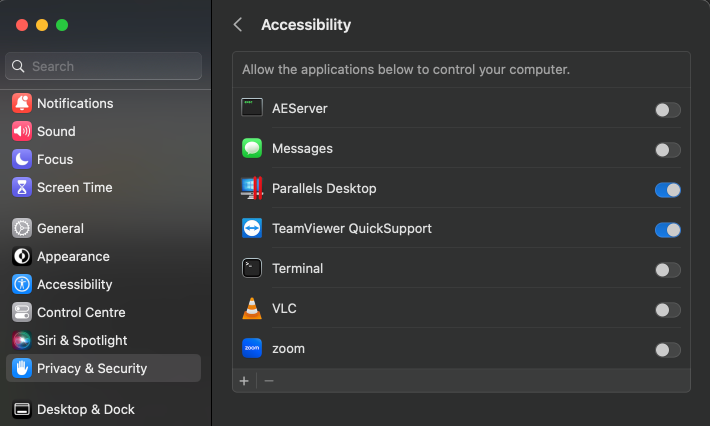Select the zoom row label
Viewport: 710px width, 426px height.
(288, 349)
